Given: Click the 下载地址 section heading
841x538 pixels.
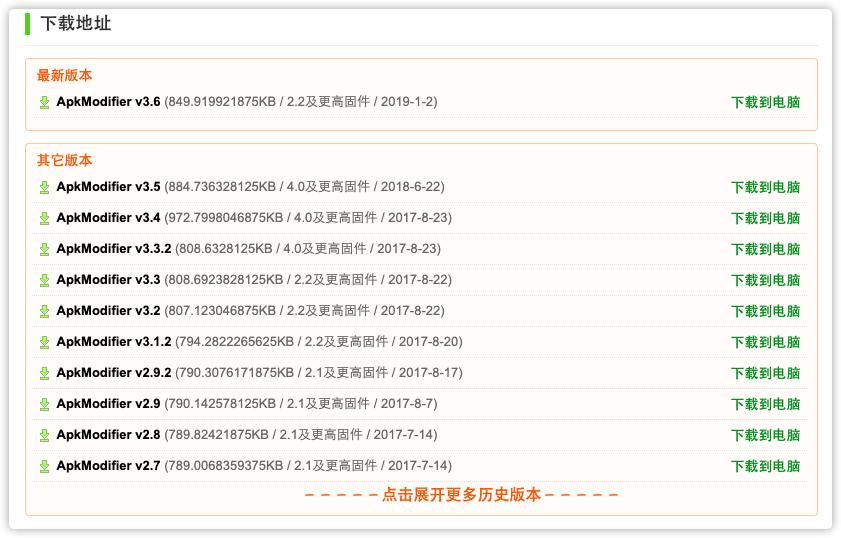Looking at the screenshot, I should click(x=76, y=24).
